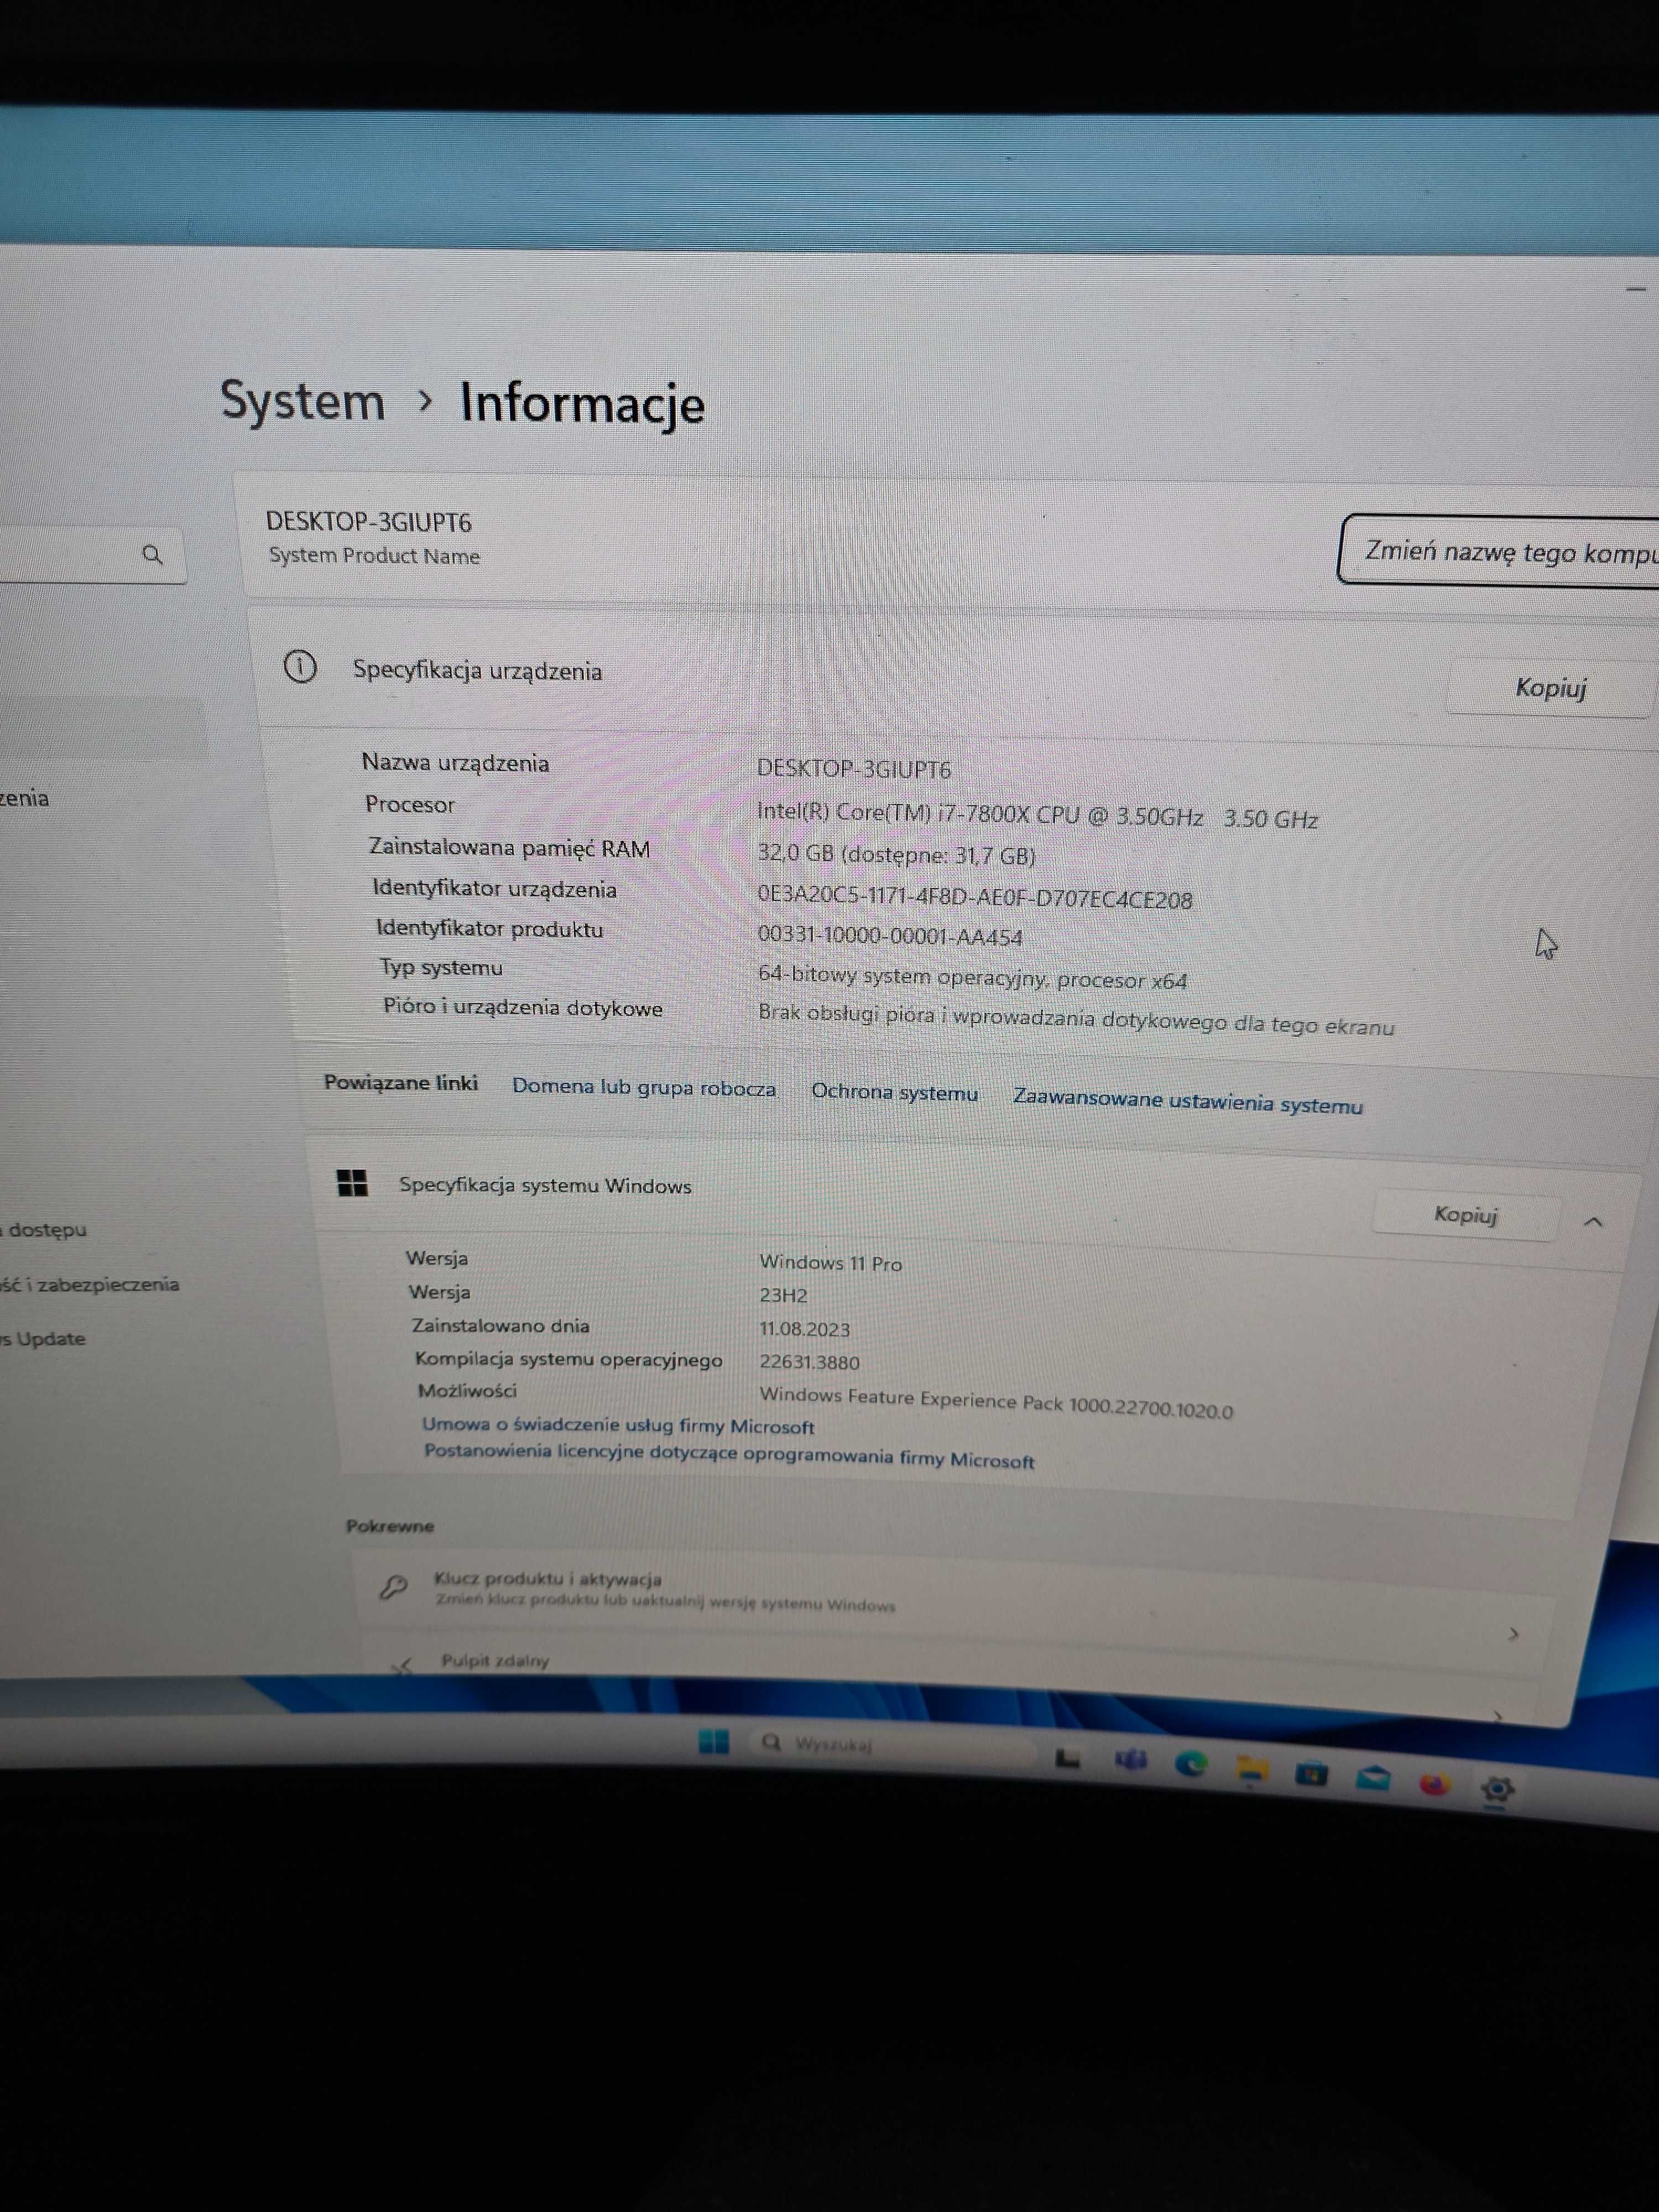Image resolution: width=1659 pixels, height=2212 pixels.
Task: Click the 32,0 GB RAM value
Action: pyautogui.click(x=896, y=855)
